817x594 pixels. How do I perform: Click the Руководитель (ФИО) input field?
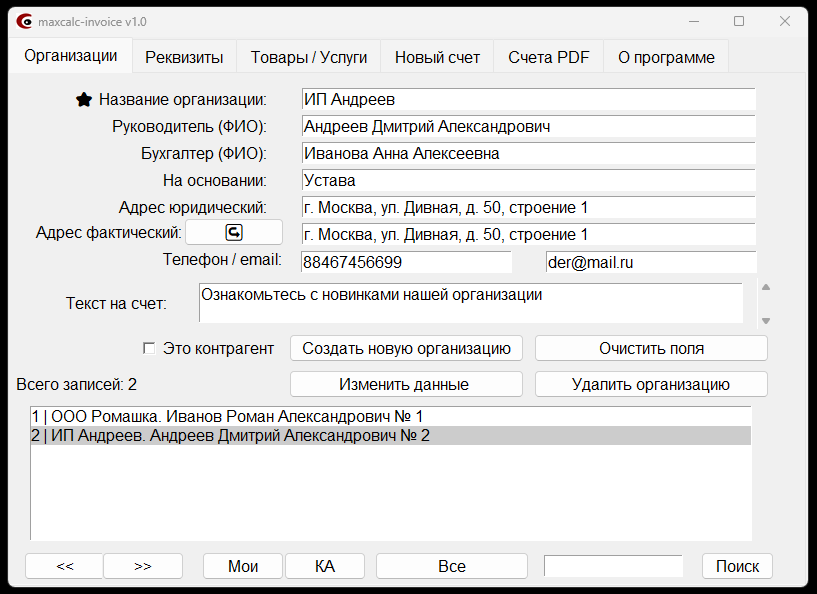tap(528, 127)
